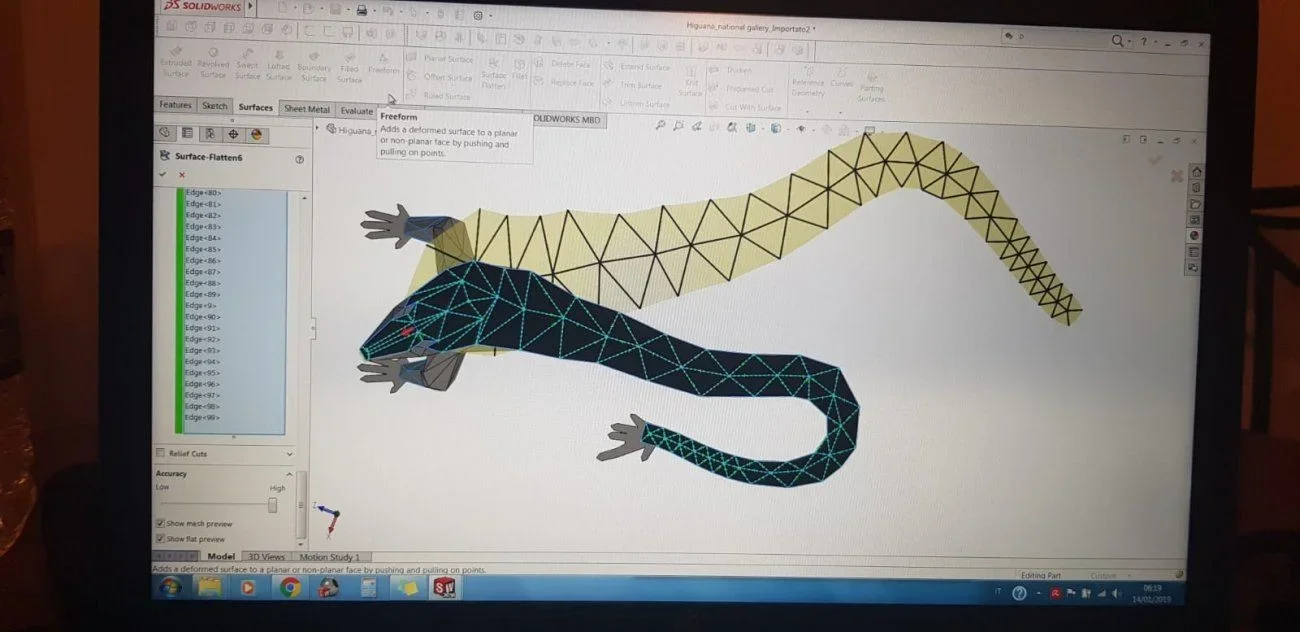Select the Freeform surface tool
The width and height of the screenshot is (1300, 632).
click(x=383, y=63)
